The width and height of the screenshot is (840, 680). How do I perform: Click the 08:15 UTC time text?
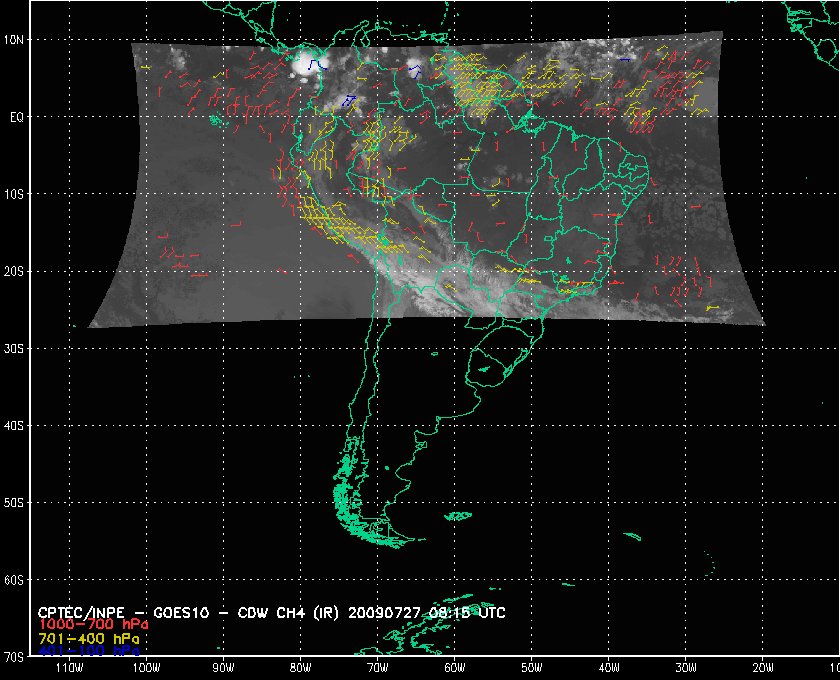[467, 613]
